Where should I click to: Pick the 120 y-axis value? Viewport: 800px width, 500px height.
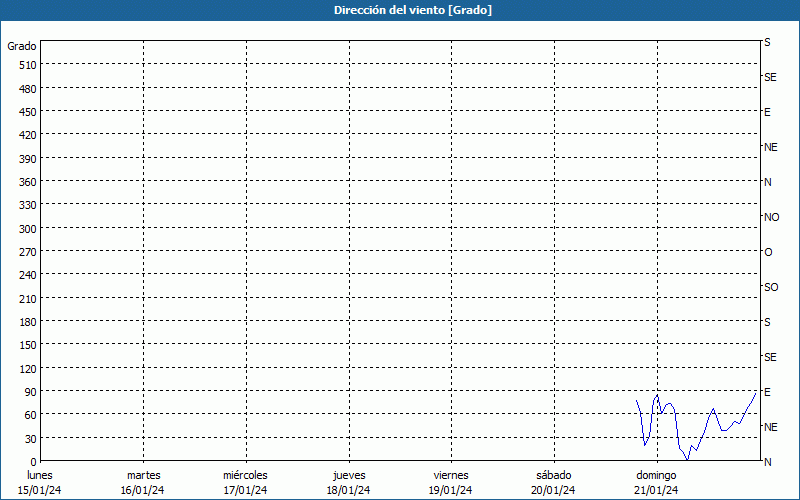click(x=28, y=369)
